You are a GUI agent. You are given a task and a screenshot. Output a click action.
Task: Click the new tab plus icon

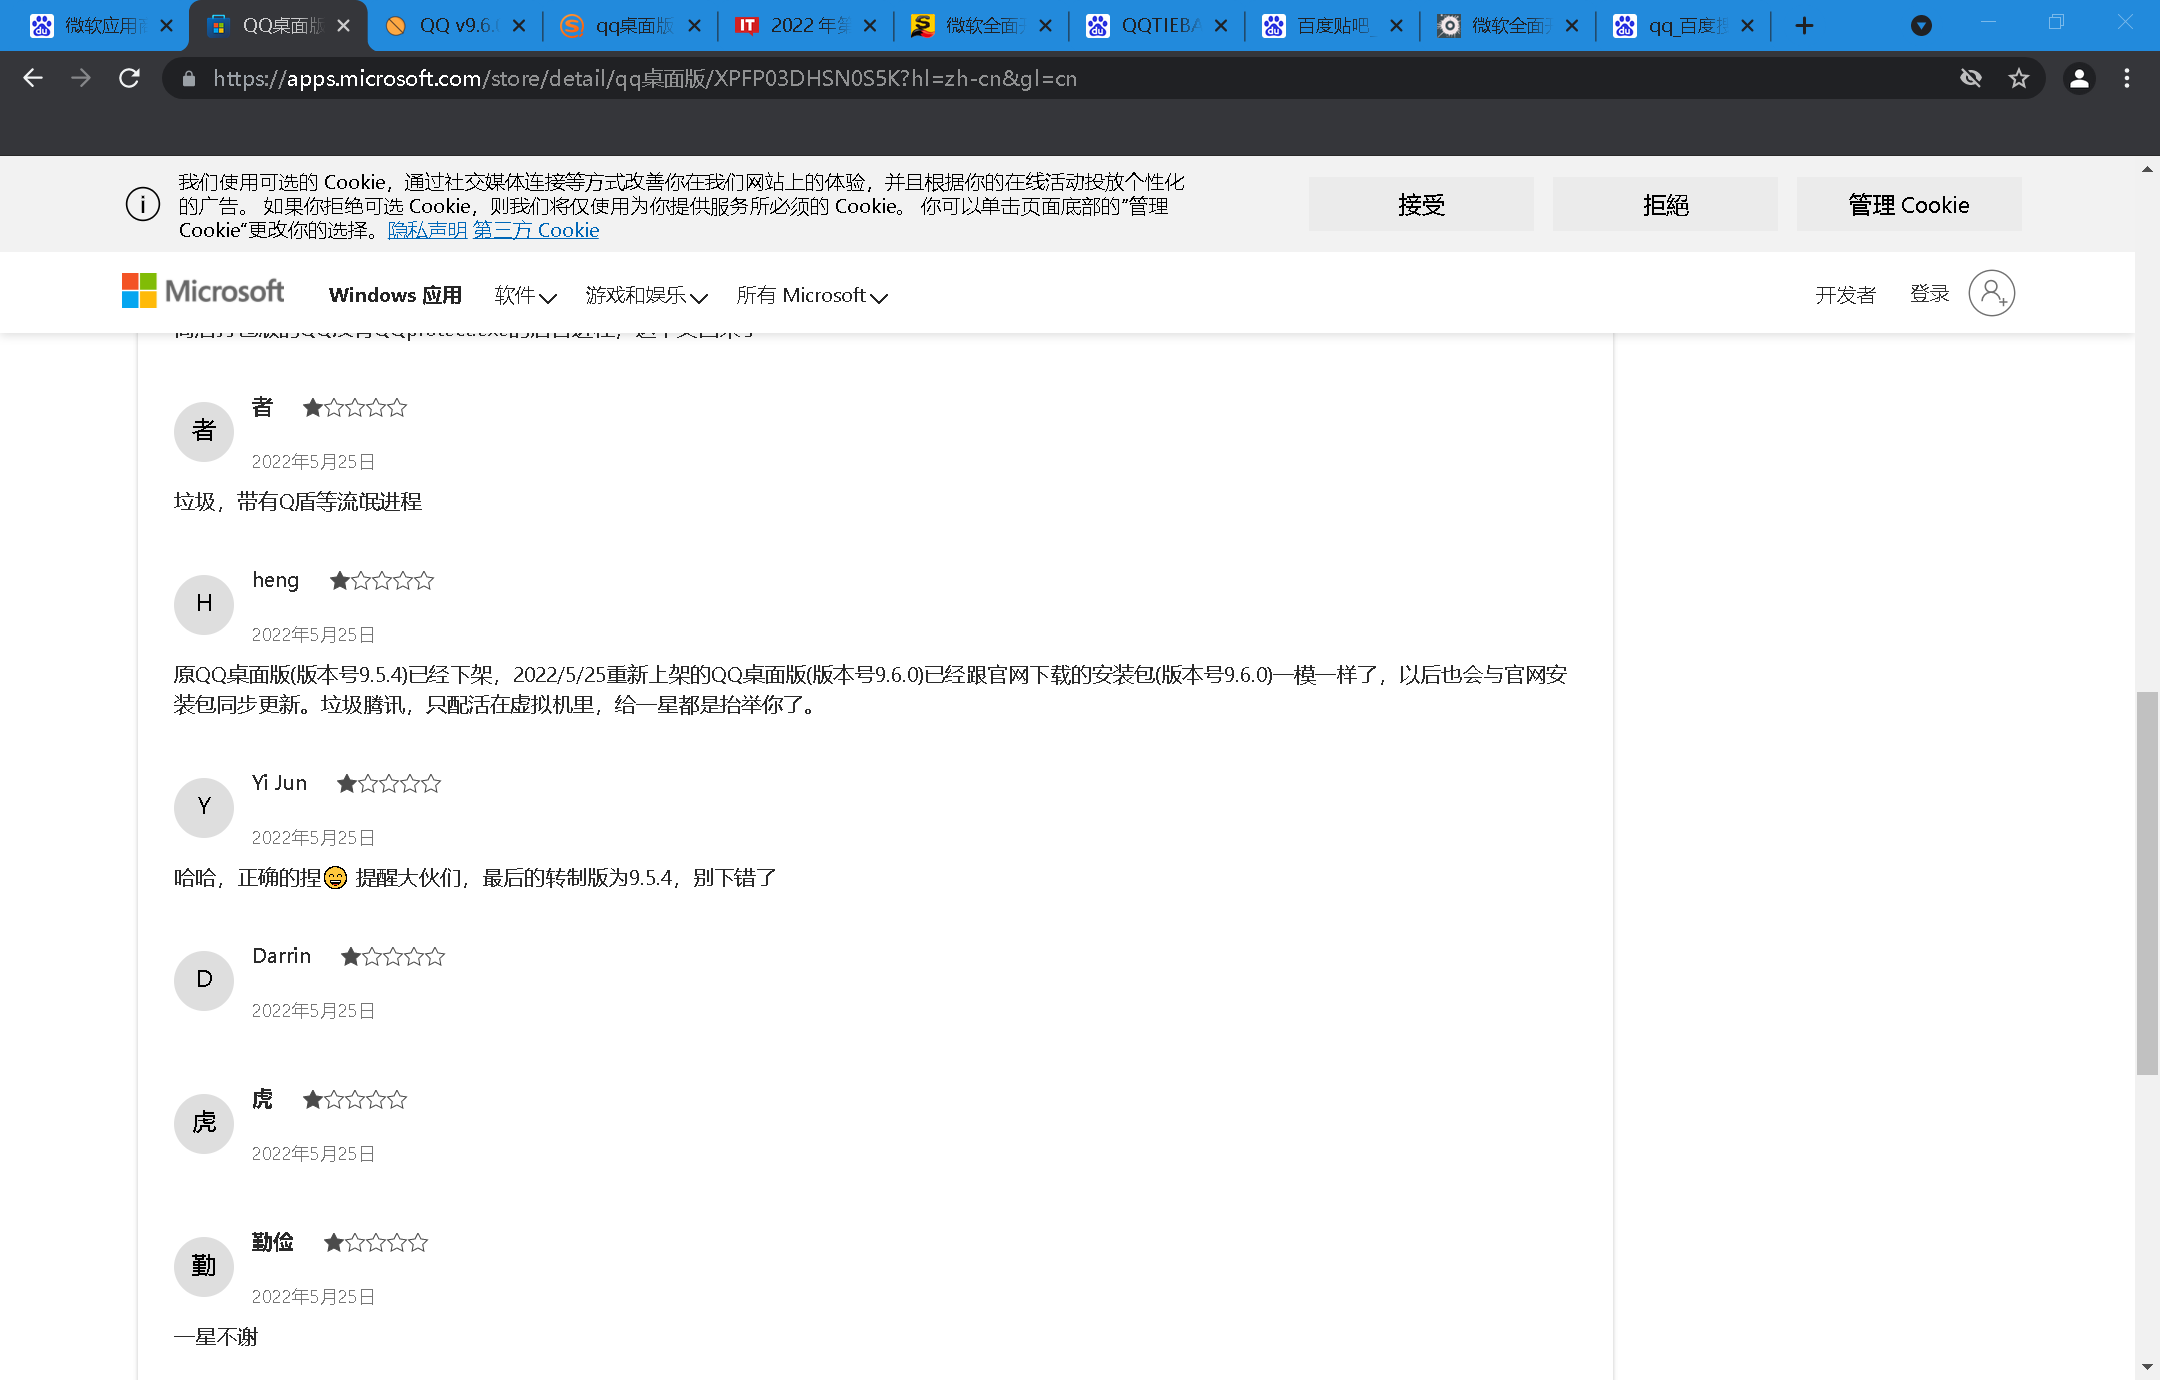coord(1804,26)
